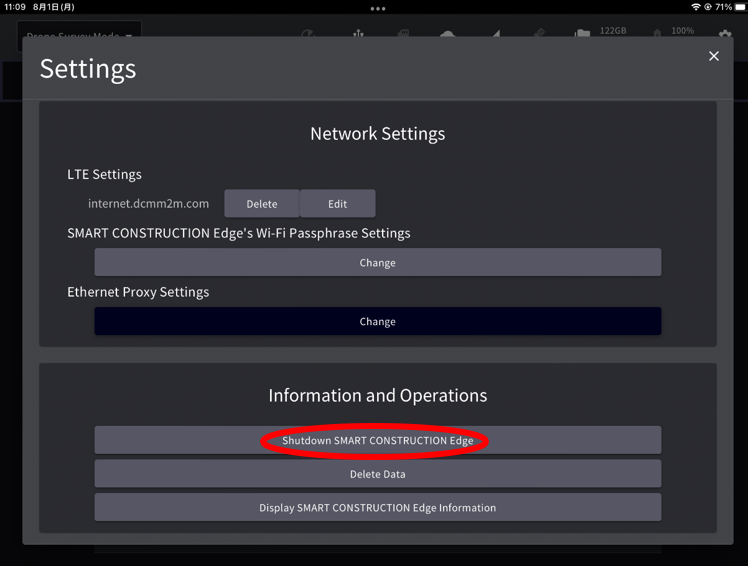Tap the cloud status icon in the toolbar
The width and height of the screenshot is (748, 566).
point(447,33)
